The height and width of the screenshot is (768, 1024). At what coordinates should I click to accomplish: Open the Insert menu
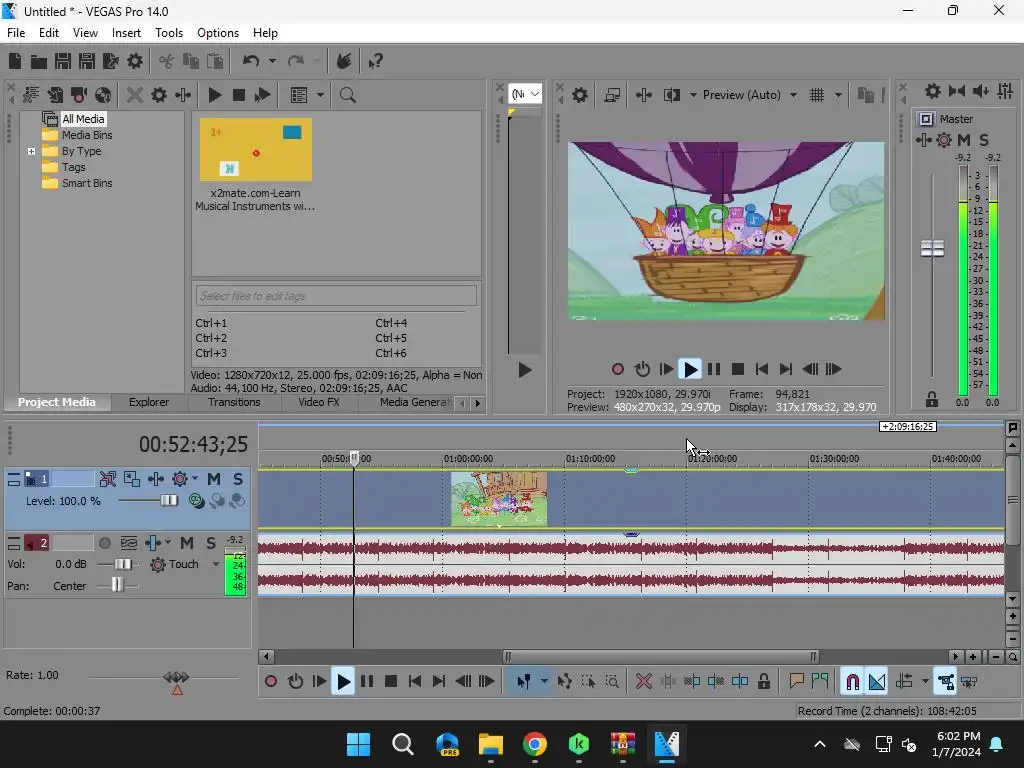click(x=126, y=33)
